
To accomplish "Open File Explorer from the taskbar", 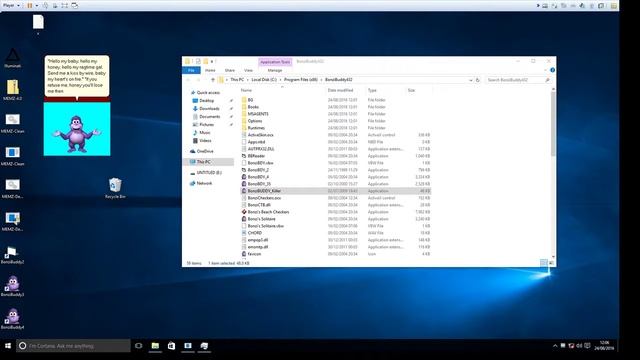I will 155,346.
